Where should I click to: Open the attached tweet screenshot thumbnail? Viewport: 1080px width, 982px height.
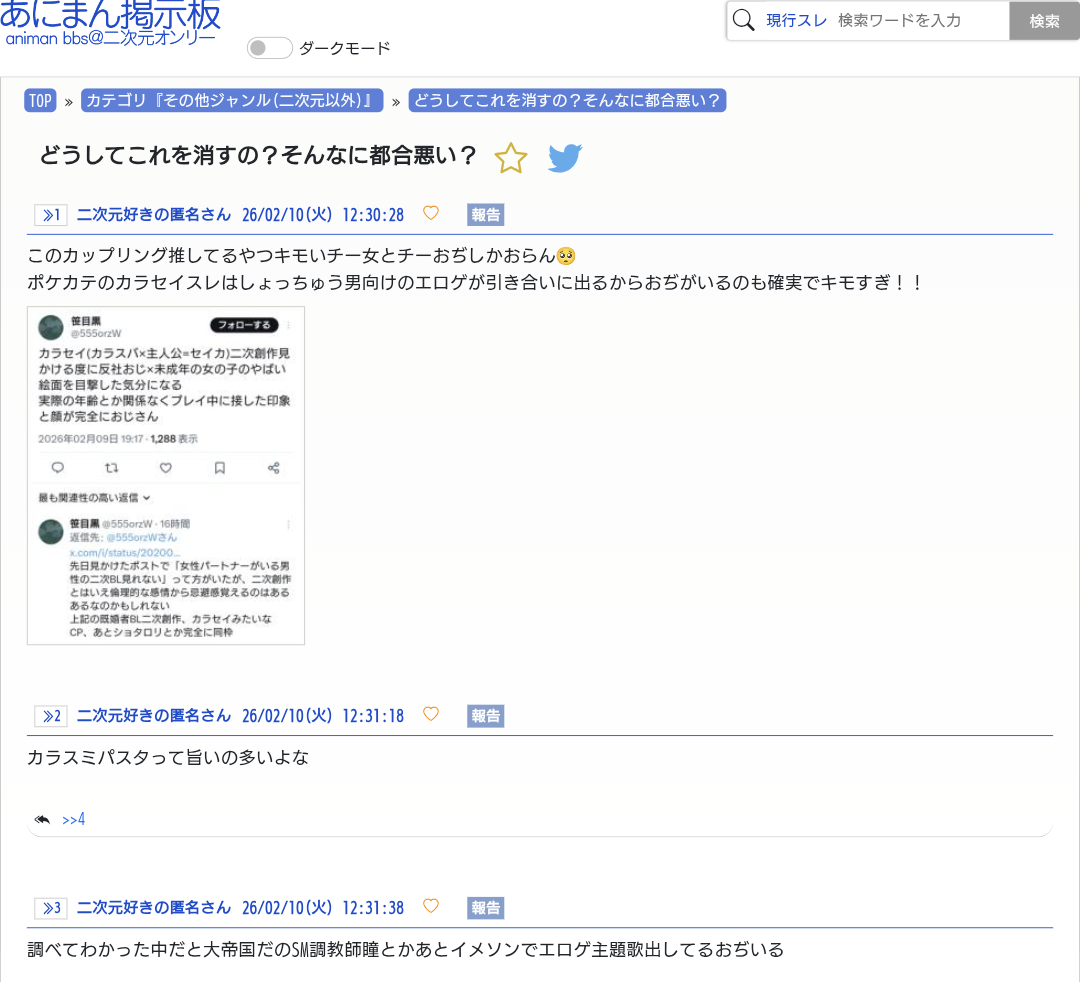pyautogui.click(x=166, y=475)
